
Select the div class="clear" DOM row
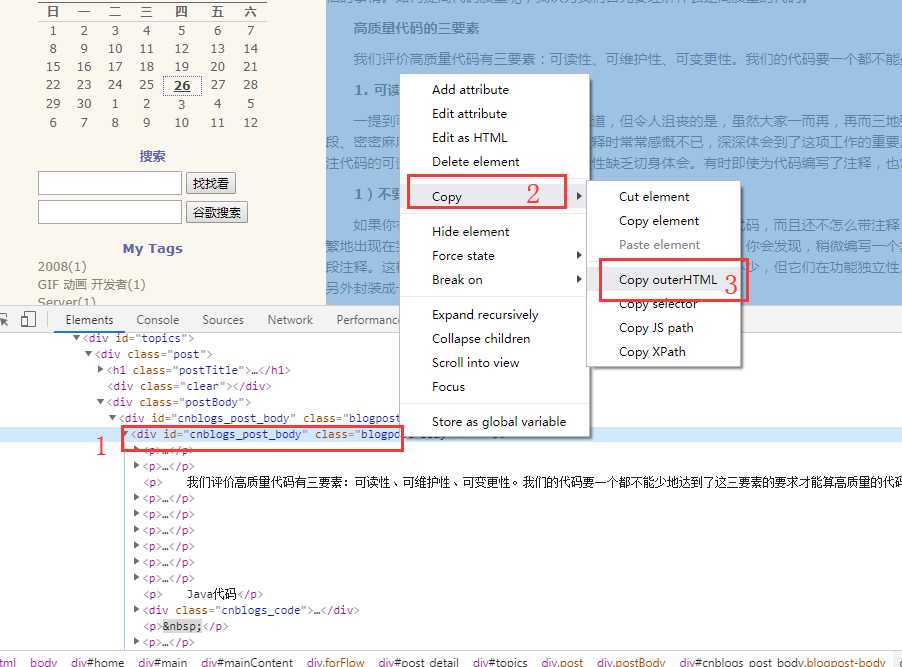(x=189, y=386)
